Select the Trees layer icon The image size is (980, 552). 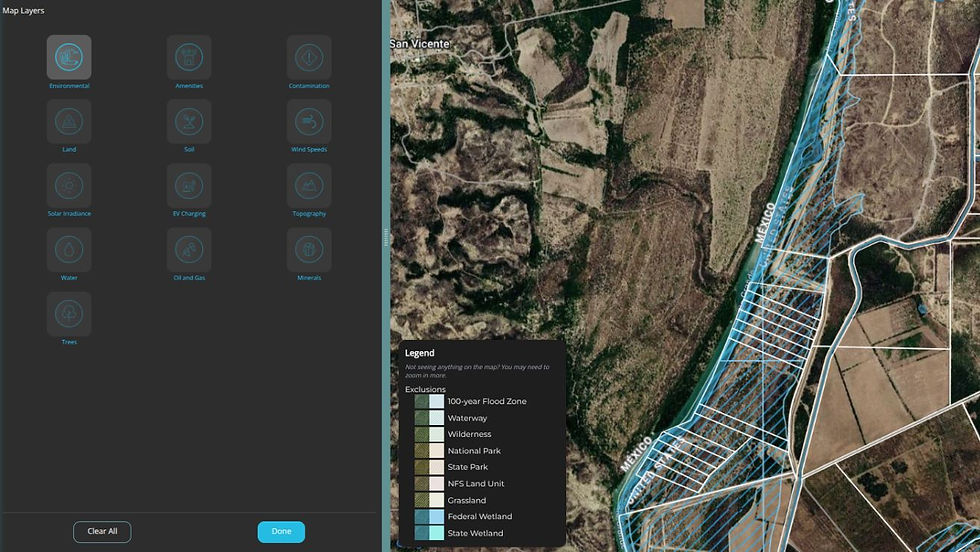(x=69, y=314)
